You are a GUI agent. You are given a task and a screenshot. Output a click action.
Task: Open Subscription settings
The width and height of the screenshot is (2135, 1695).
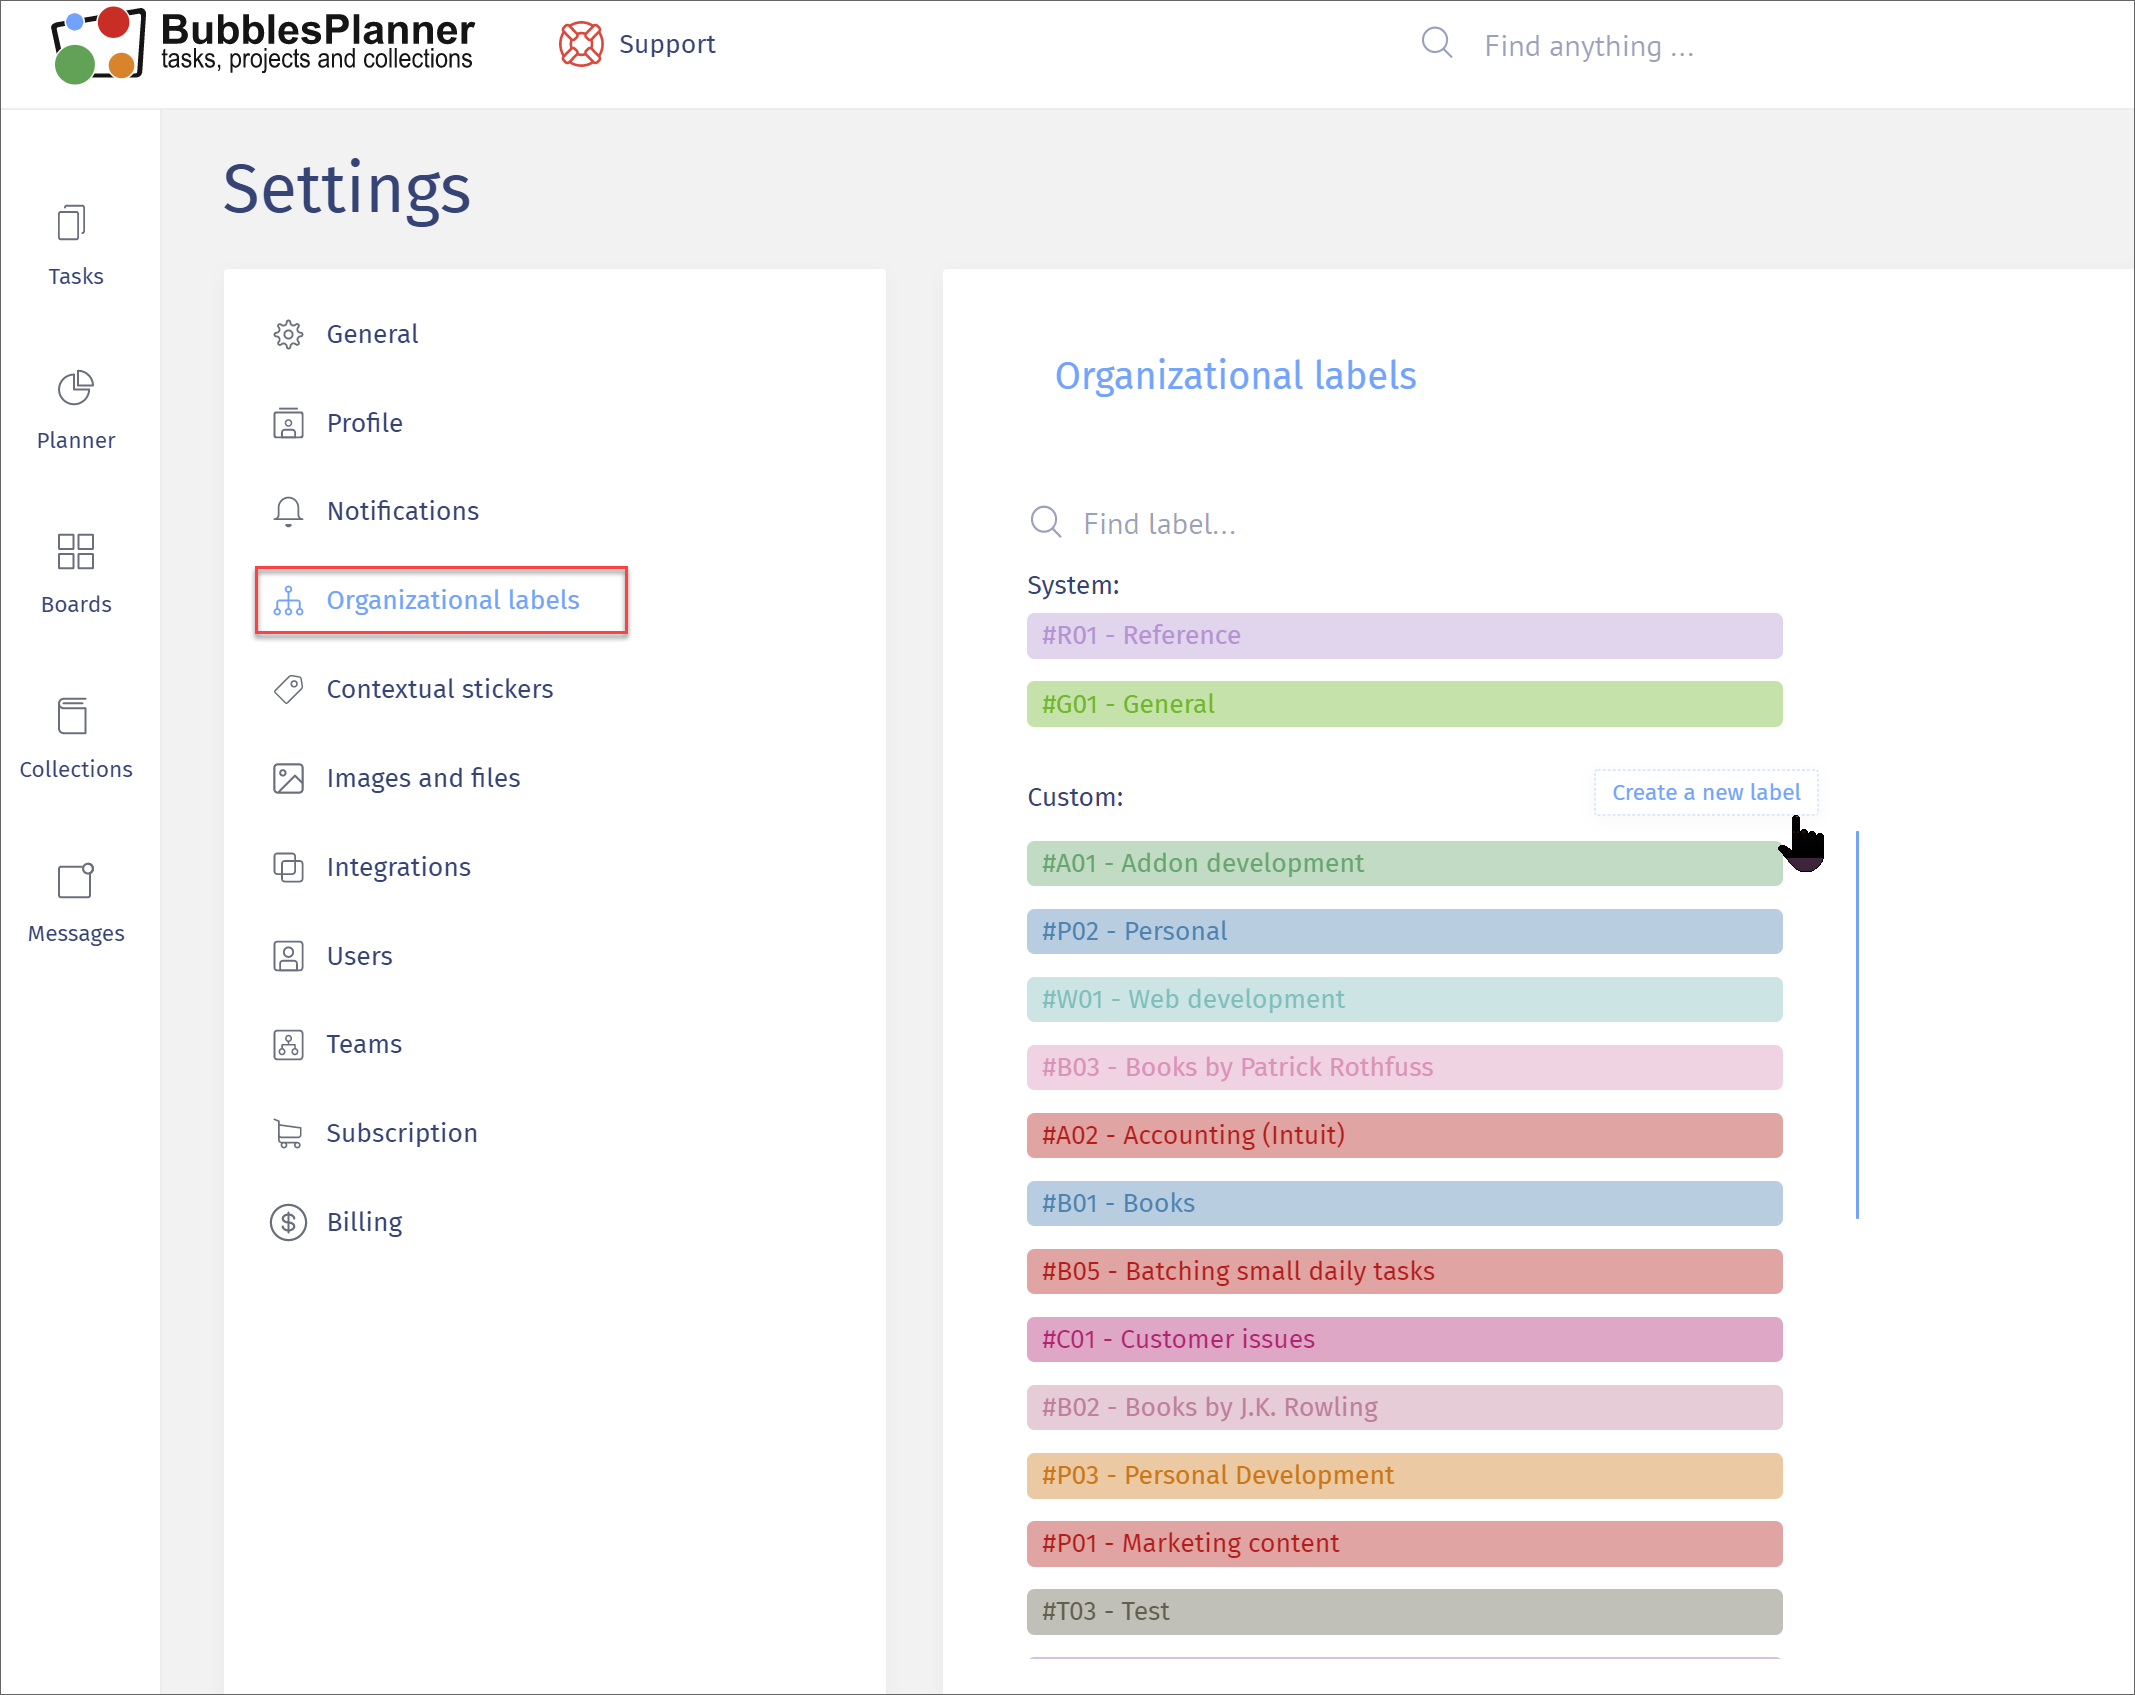pos(402,1133)
